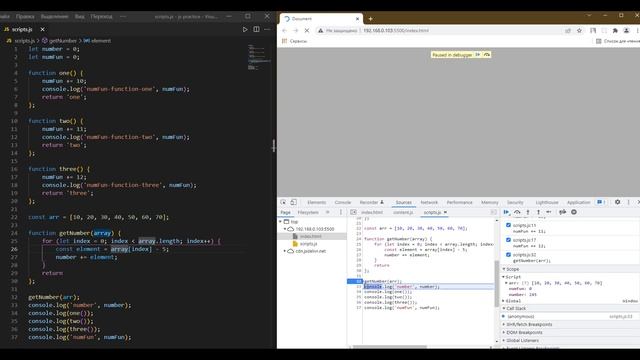Split VS Code editor right
Screen dimensions: 640x360
coord(256,29)
